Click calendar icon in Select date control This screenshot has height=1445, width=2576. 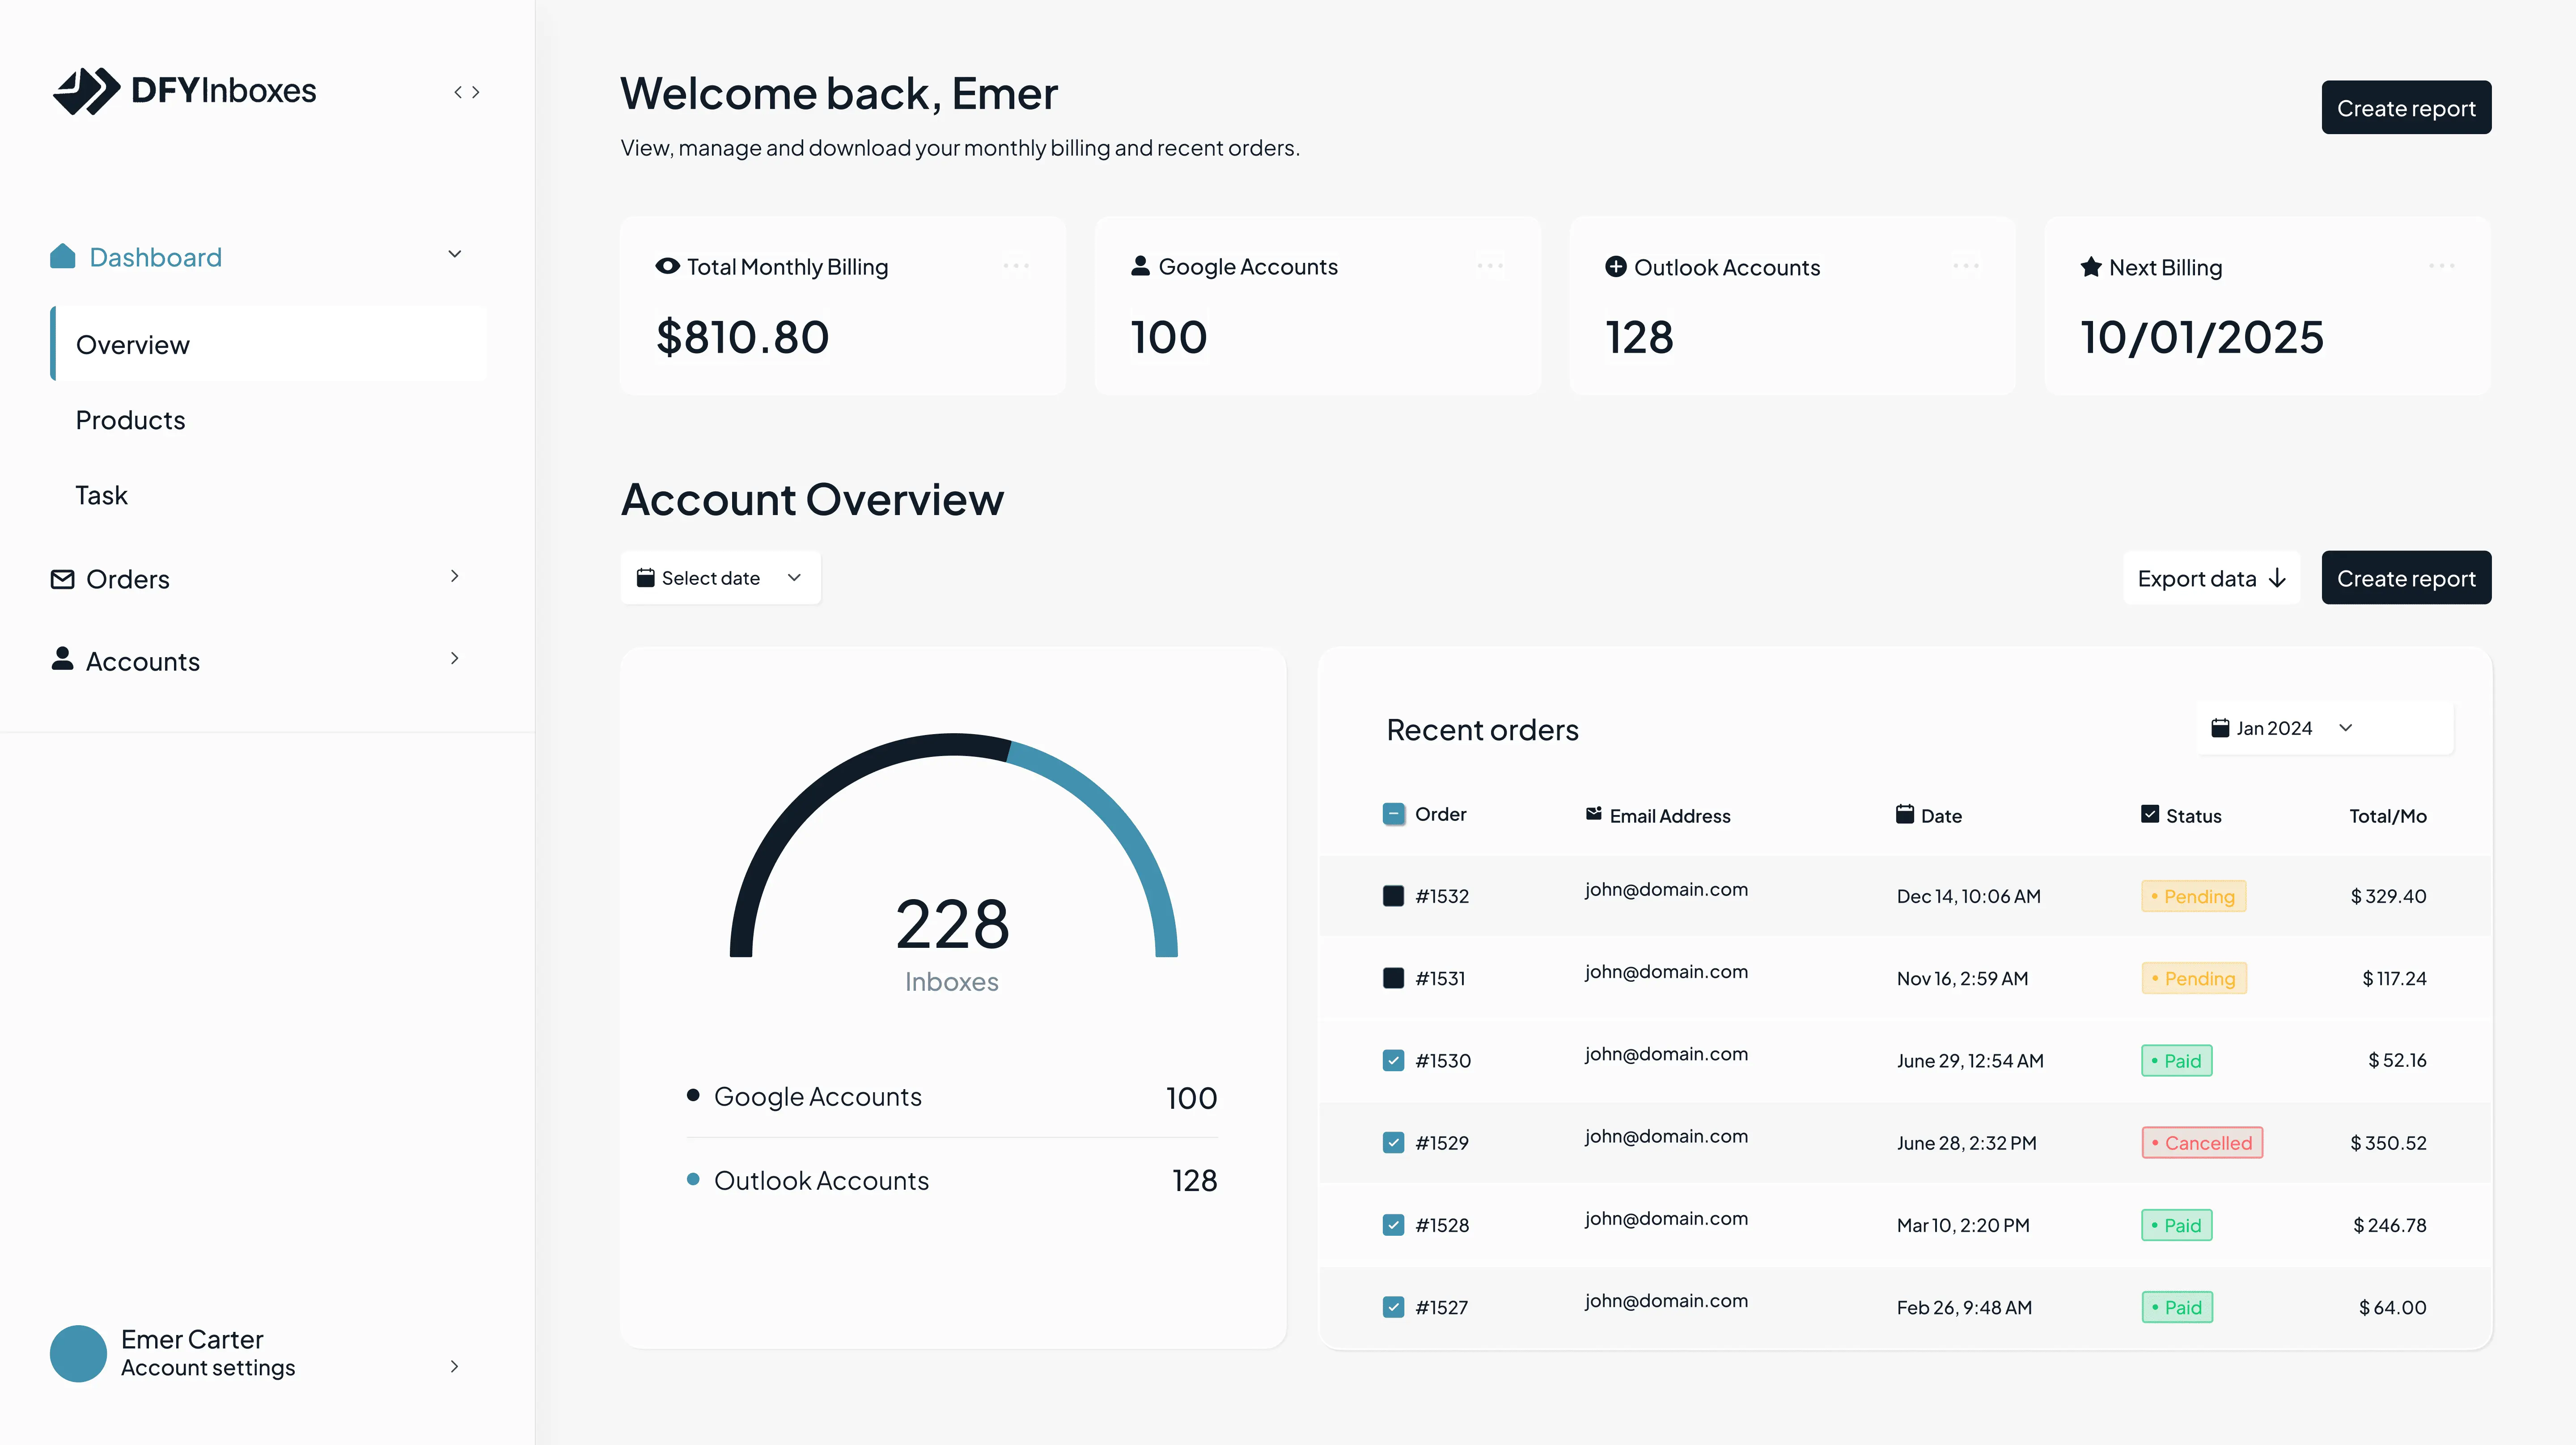pyautogui.click(x=646, y=577)
